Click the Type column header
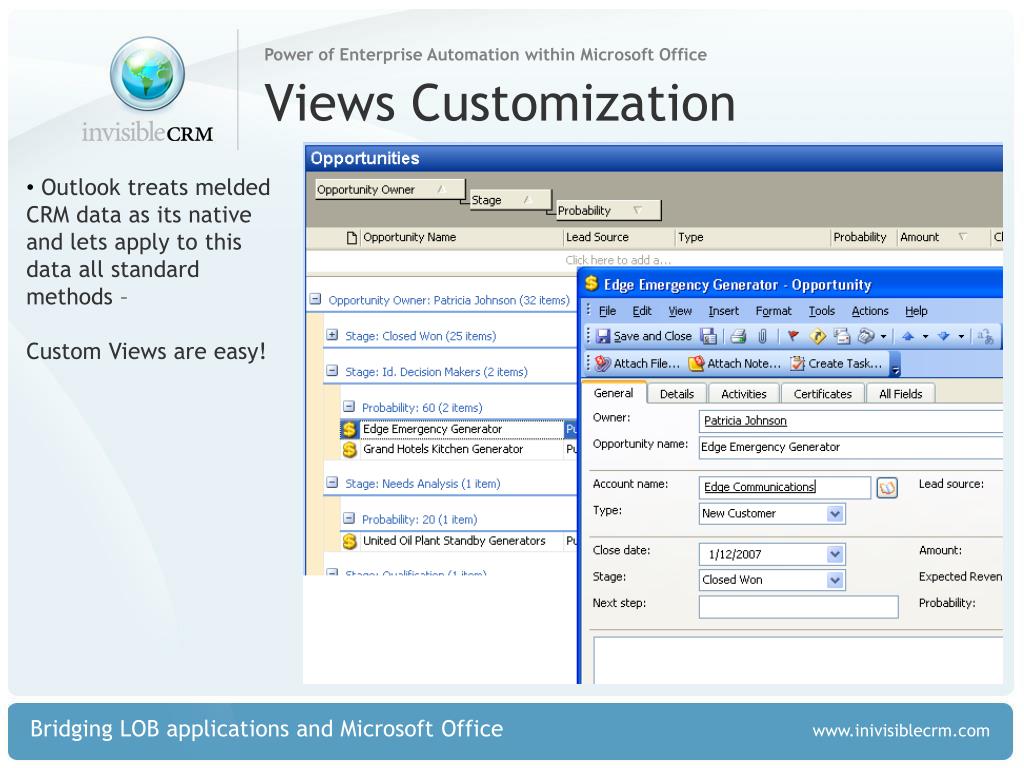Viewport: 1024px width, 768px height. point(752,237)
